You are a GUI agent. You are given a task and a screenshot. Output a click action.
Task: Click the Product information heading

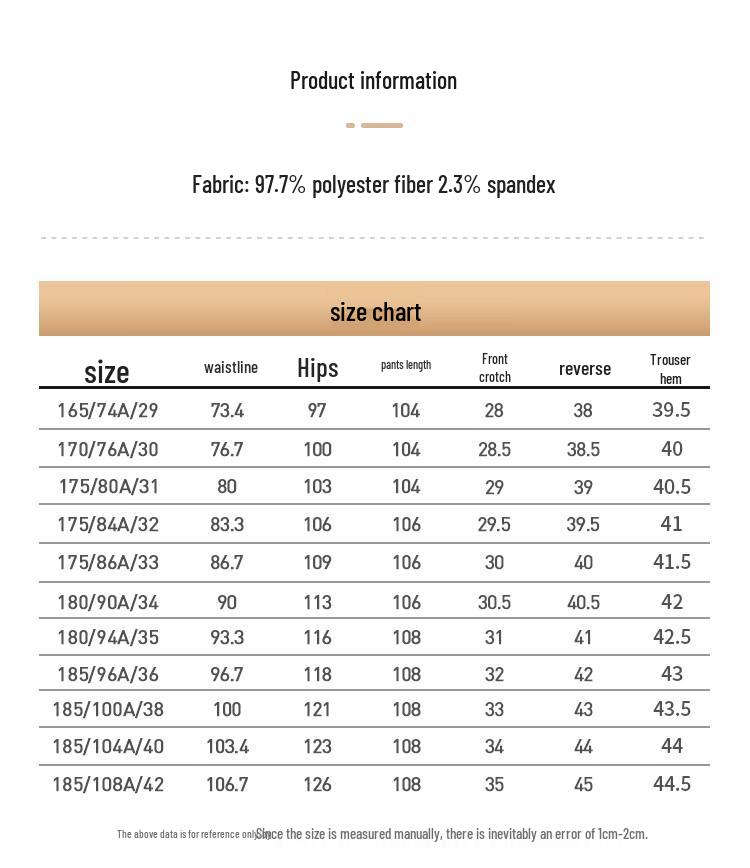[373, 81]
